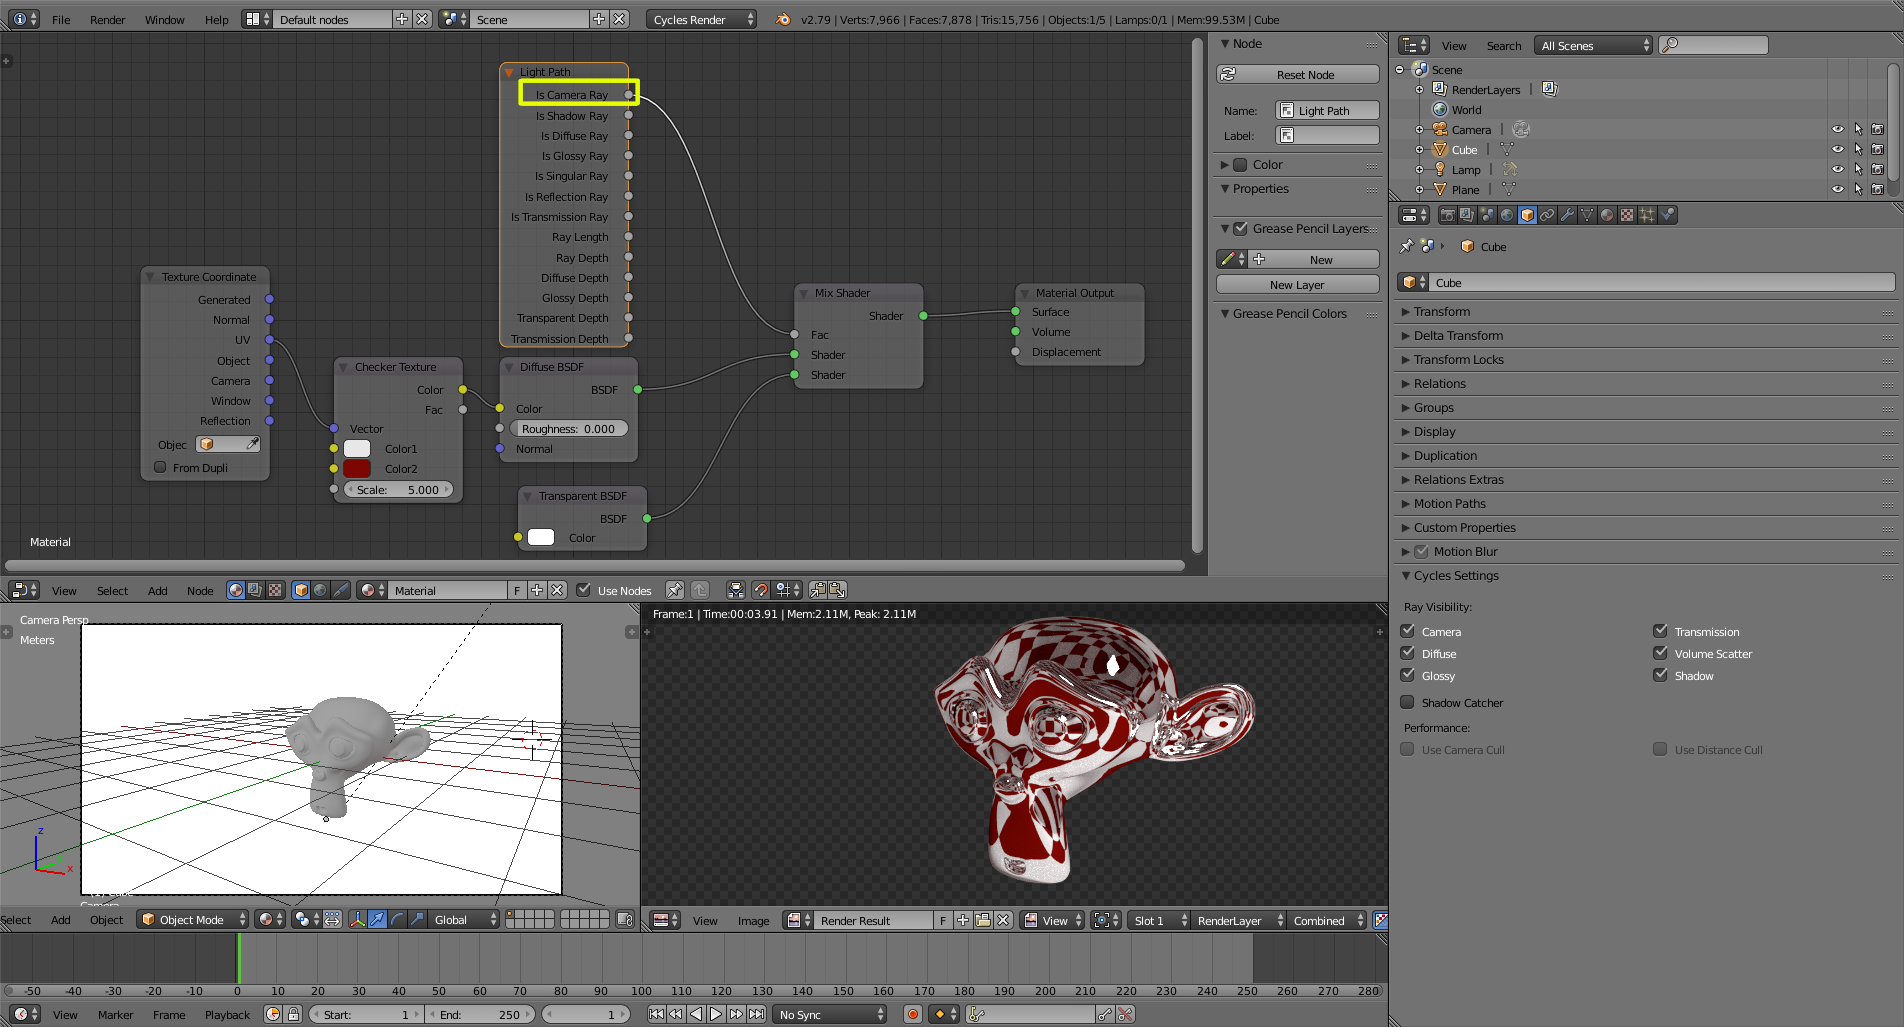Screen dimensions: 1904x1027
Task: Uncheck Volume Scatter ray visibility
Action: [1660, 653]
